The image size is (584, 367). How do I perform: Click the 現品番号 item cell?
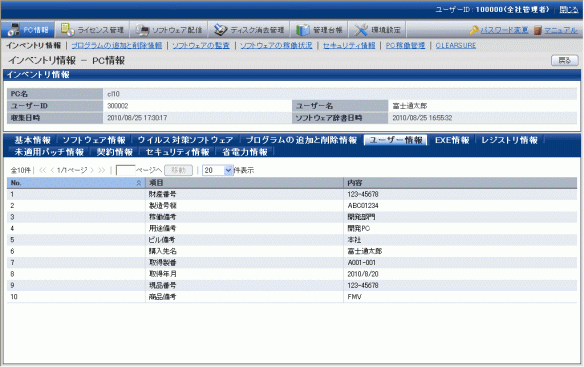(162, 285)
